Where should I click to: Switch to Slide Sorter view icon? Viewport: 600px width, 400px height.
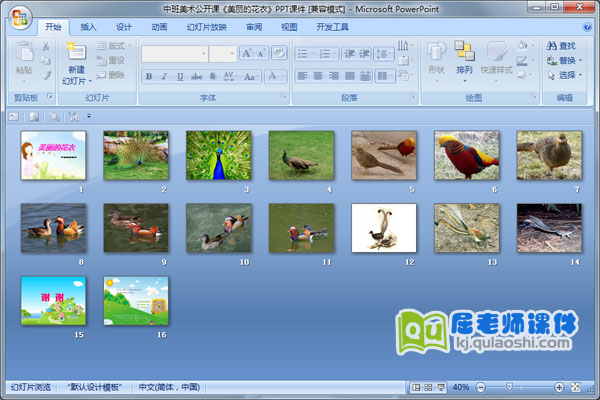pos(429,387)
